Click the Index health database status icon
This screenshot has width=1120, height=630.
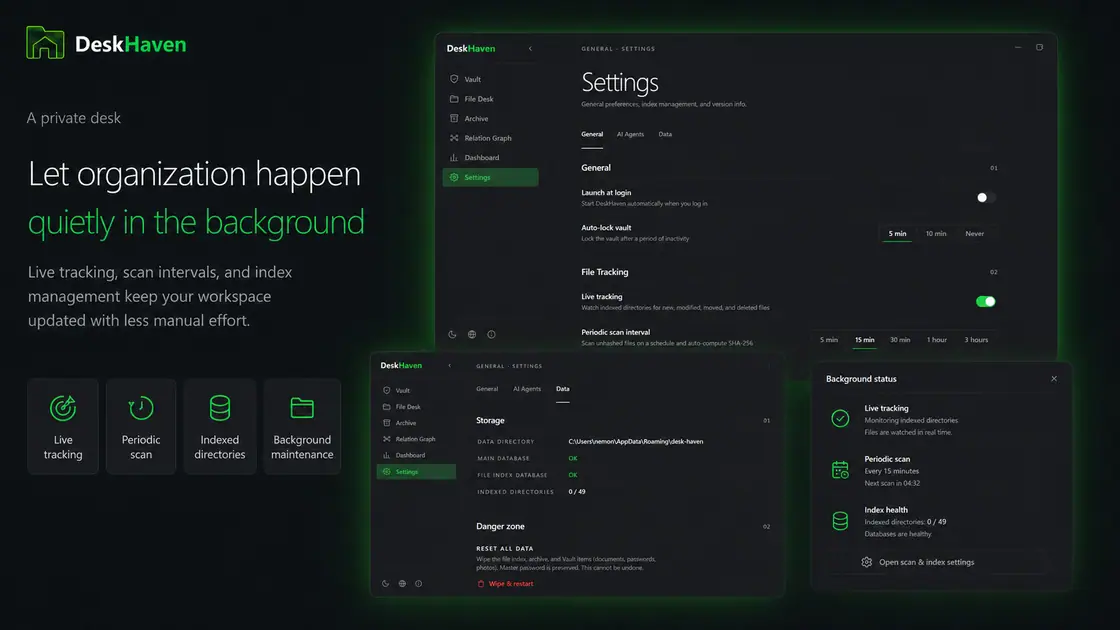(840, 521)
